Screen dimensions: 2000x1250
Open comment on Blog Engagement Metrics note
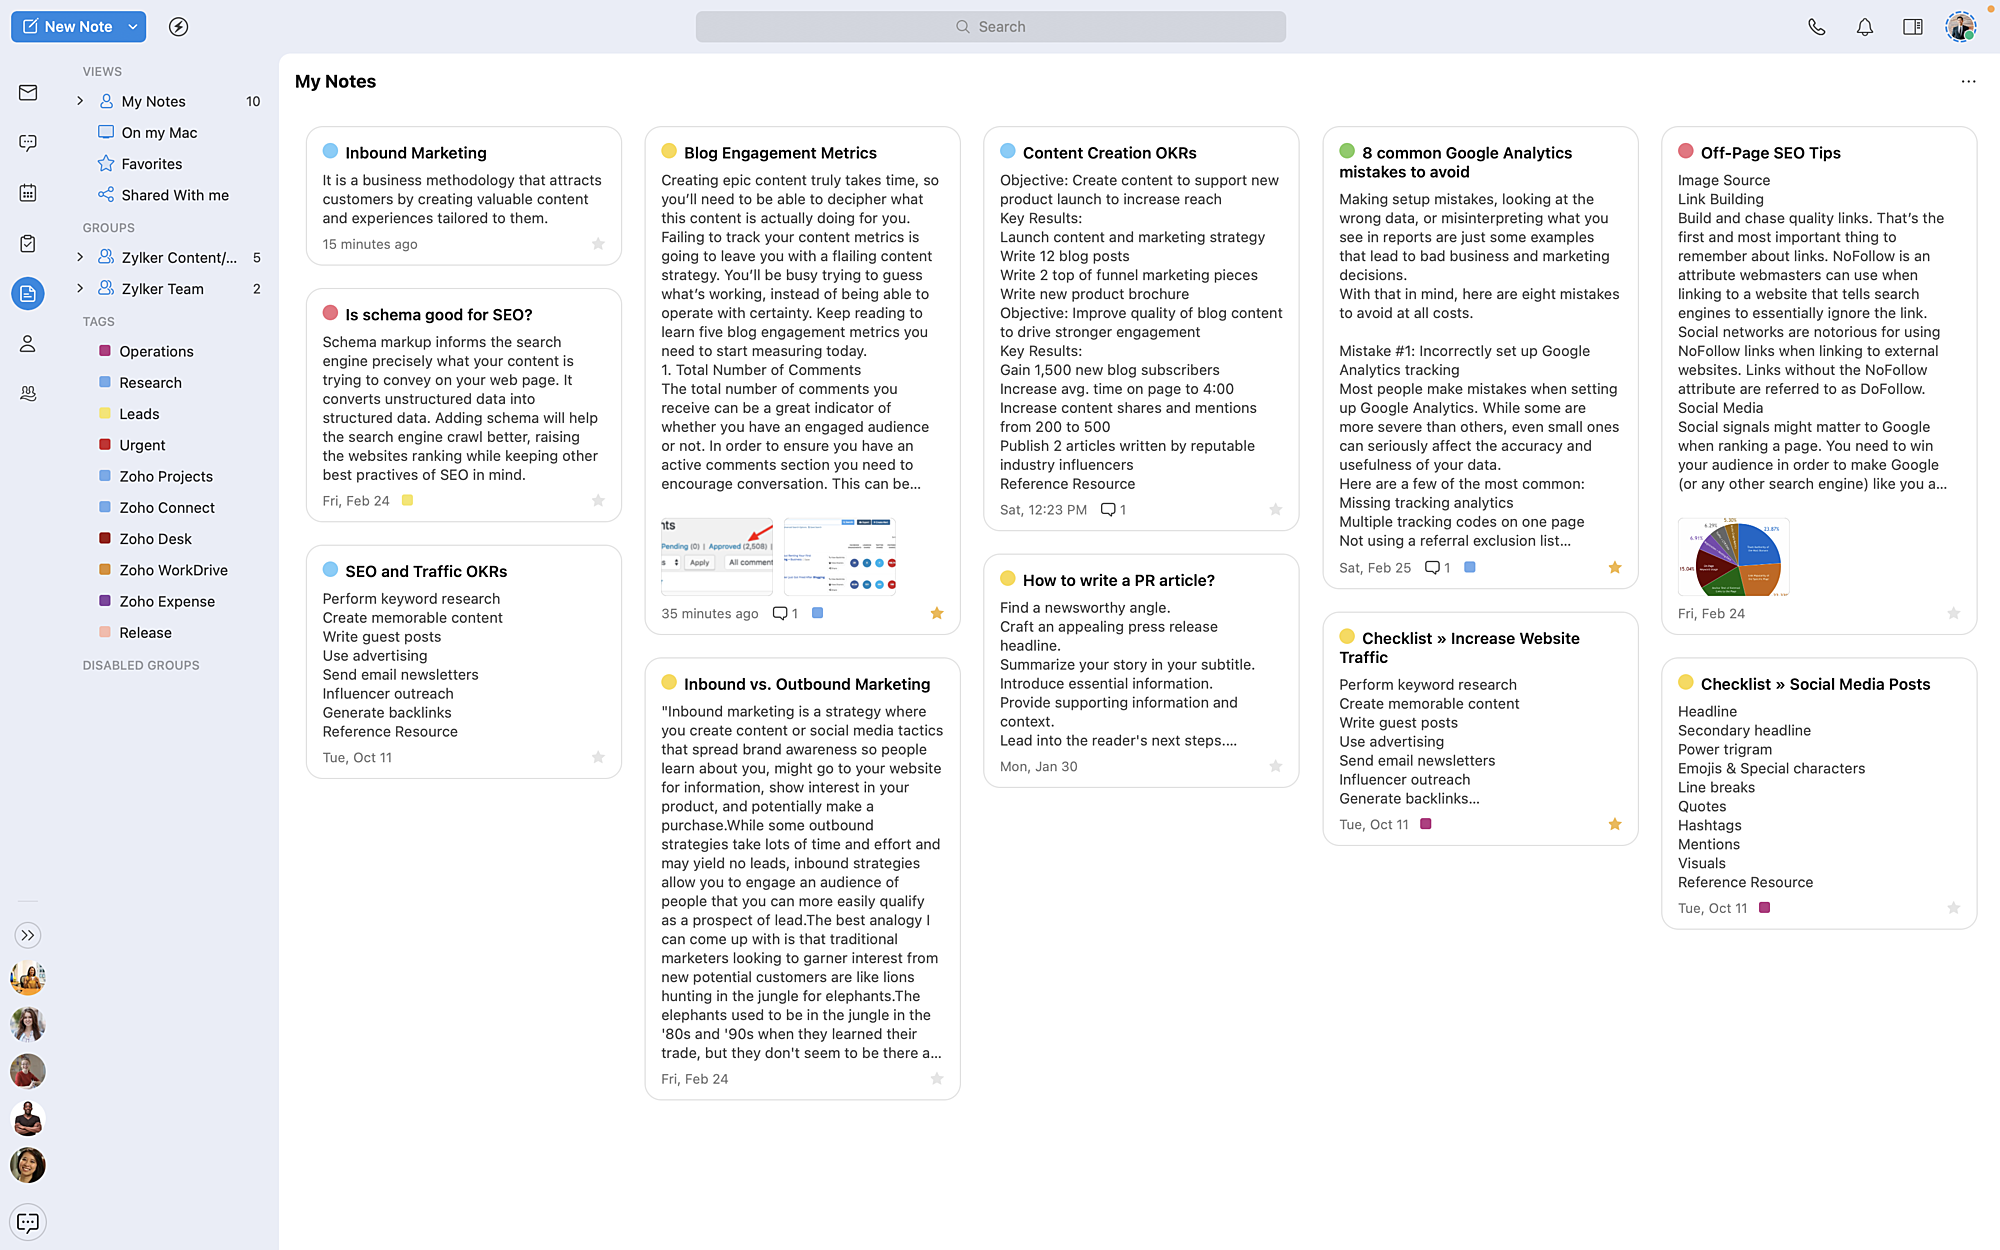pos(780,613)
